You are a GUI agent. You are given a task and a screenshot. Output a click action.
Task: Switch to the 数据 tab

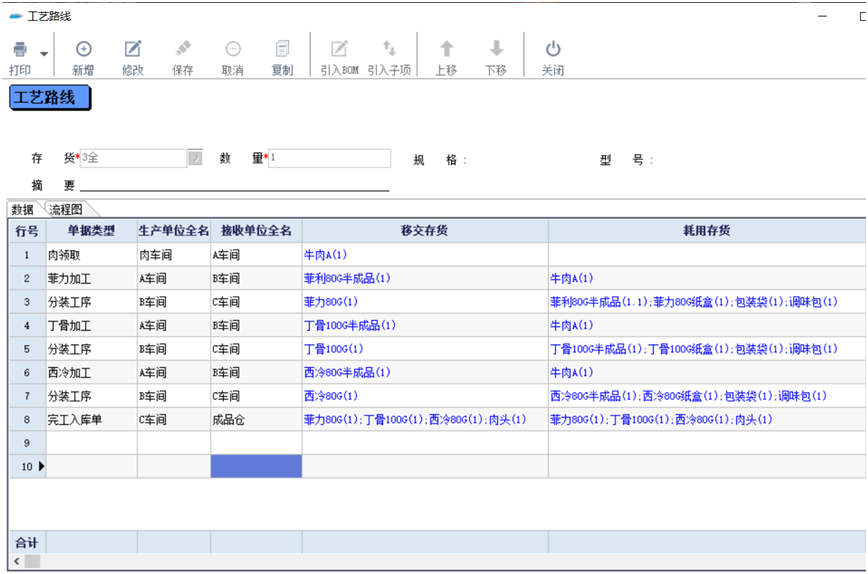coord(23,210)
